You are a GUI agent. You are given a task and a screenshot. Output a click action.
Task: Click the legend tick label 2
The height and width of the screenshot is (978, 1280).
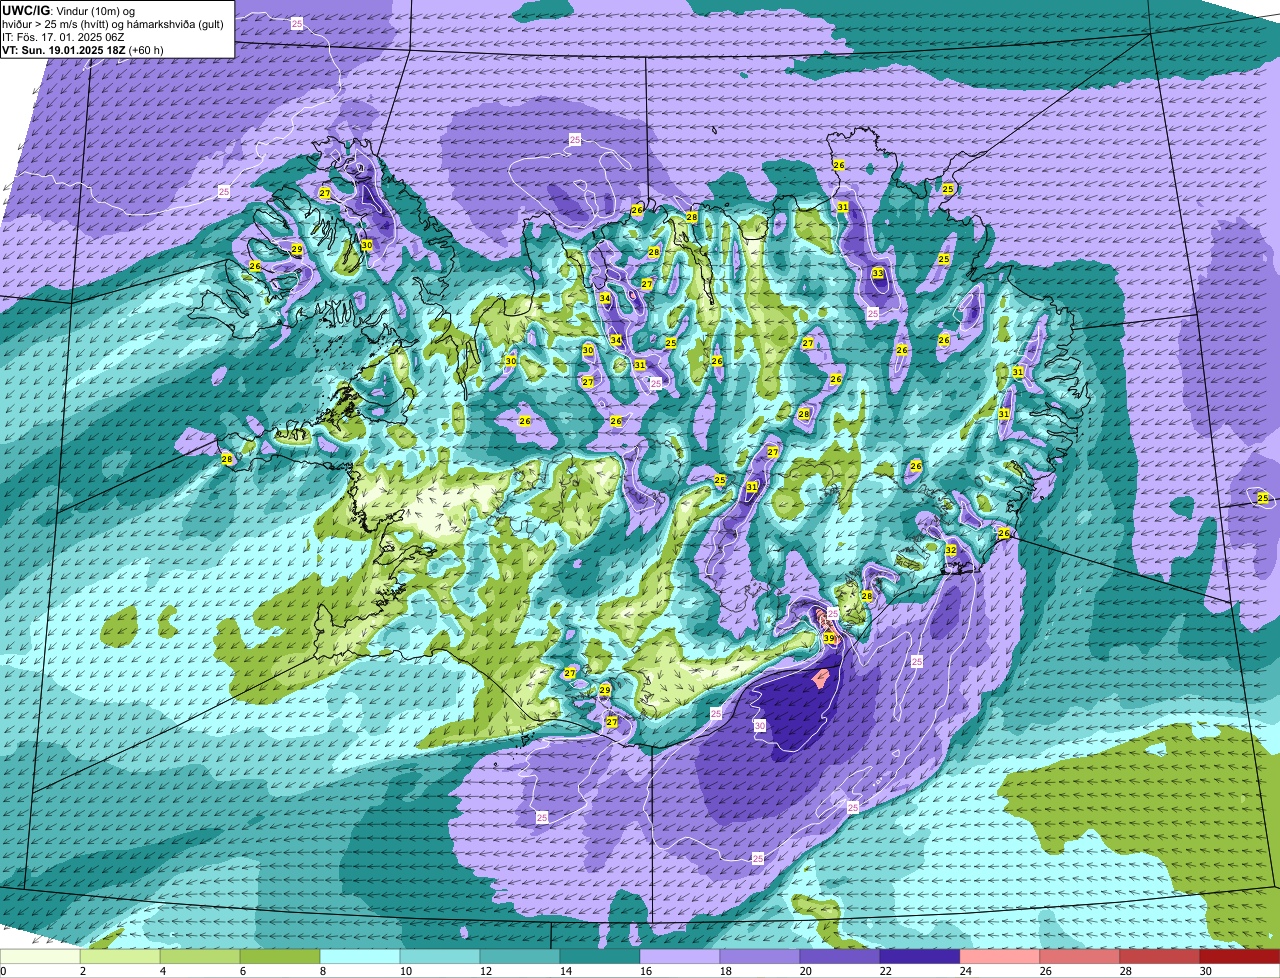(83, 971)
